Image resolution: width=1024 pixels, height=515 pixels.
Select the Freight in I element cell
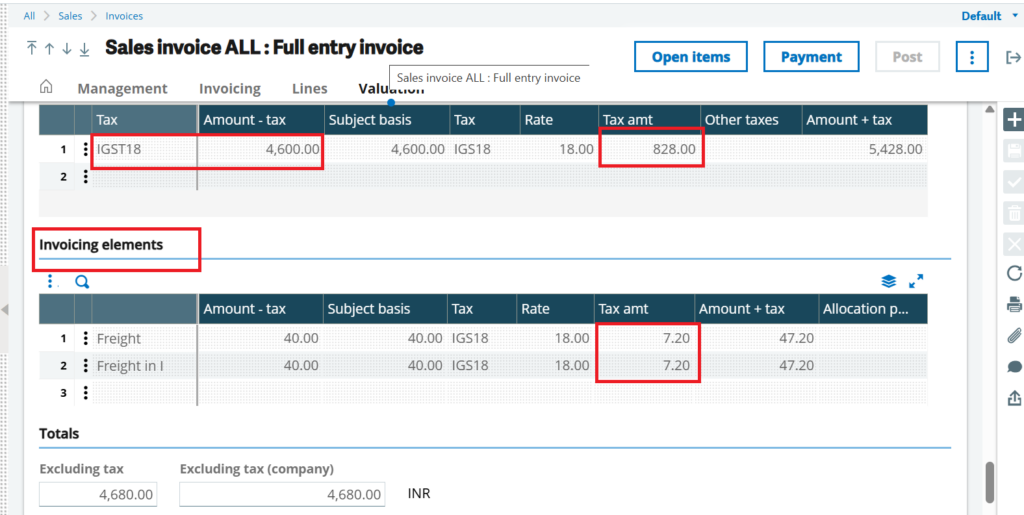click(144, 366)
